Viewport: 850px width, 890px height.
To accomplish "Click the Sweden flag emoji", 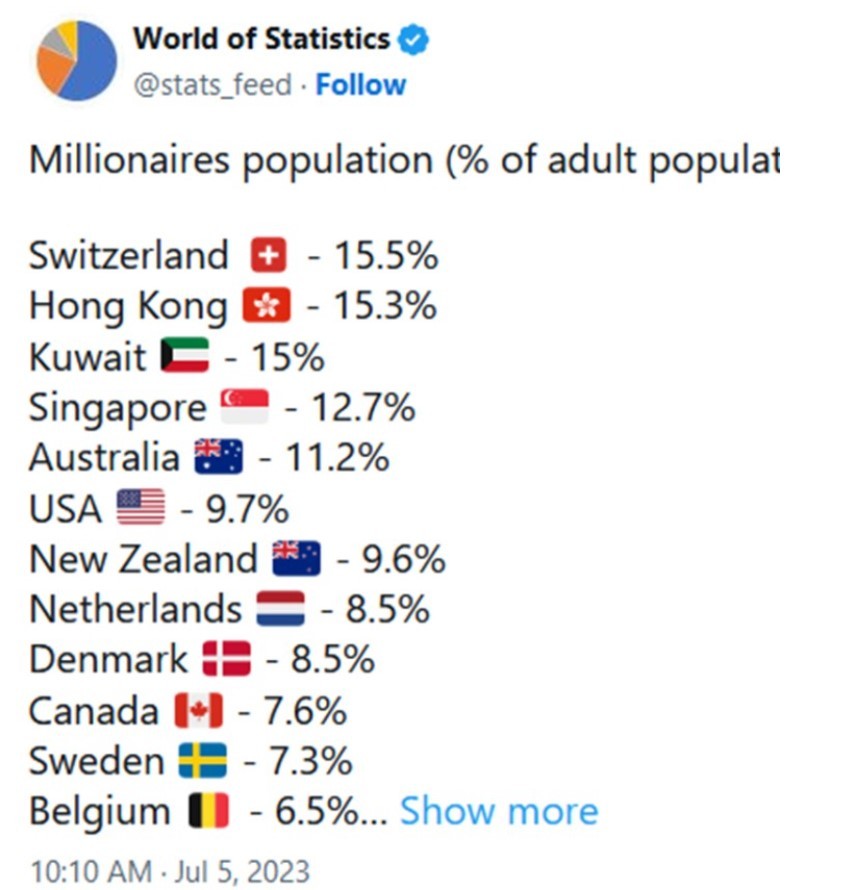I will point(203,761).
